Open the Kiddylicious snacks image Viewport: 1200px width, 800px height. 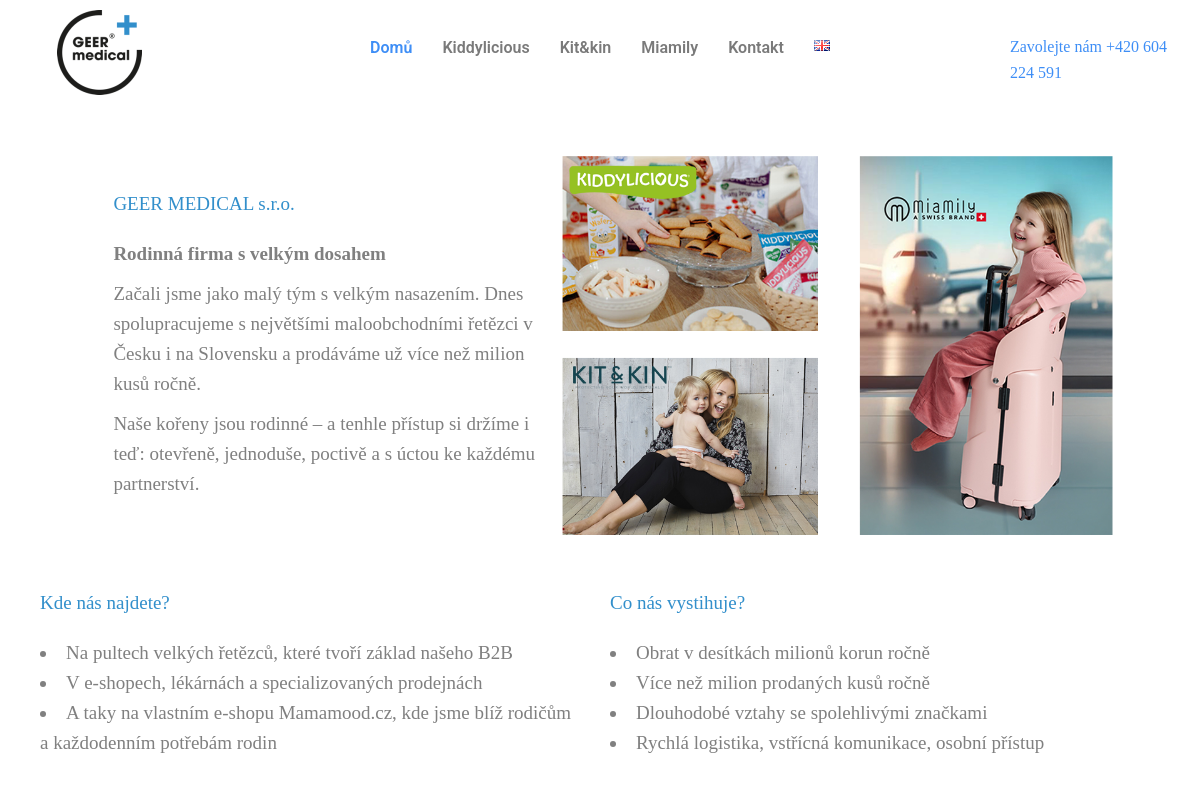pyautogui.click(x=690, y=243)
